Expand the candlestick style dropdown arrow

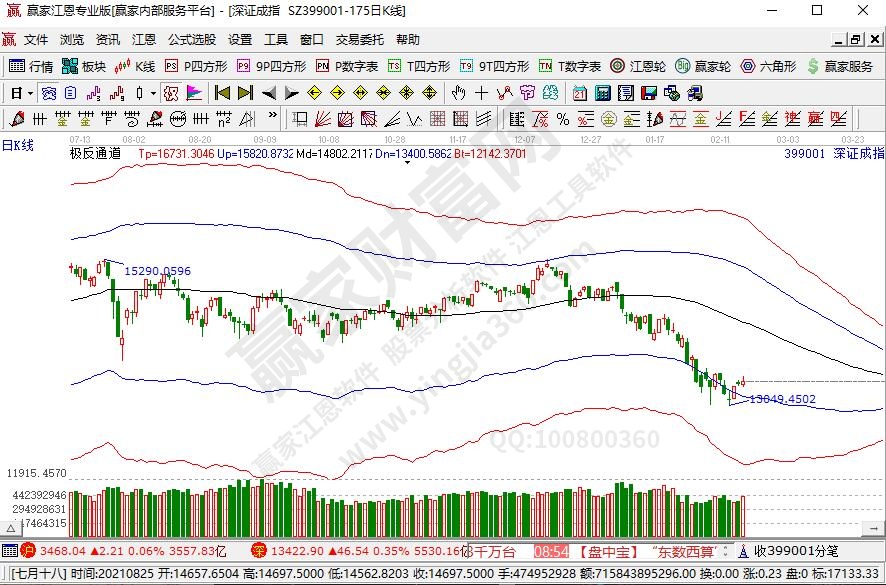pos(152,93)
